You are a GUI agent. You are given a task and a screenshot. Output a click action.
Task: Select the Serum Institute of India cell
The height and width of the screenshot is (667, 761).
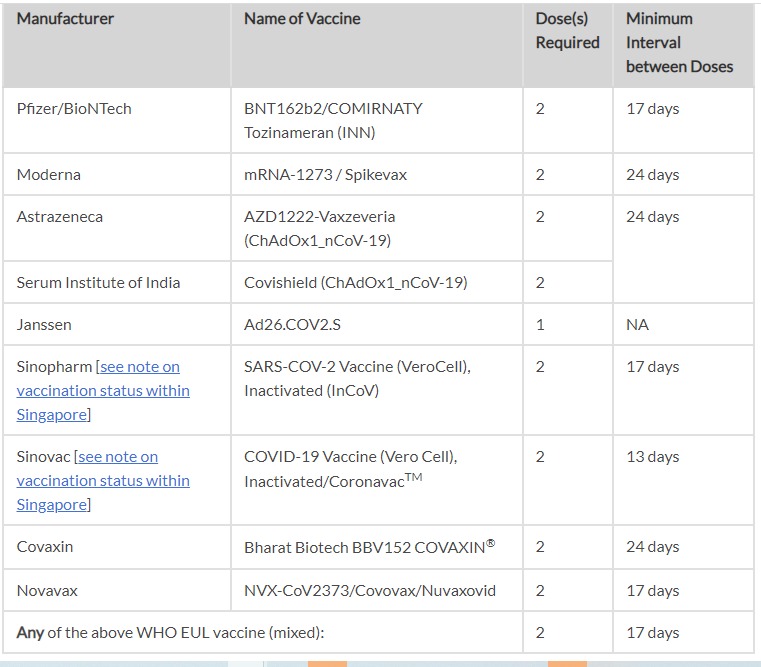tap(99, 283)
